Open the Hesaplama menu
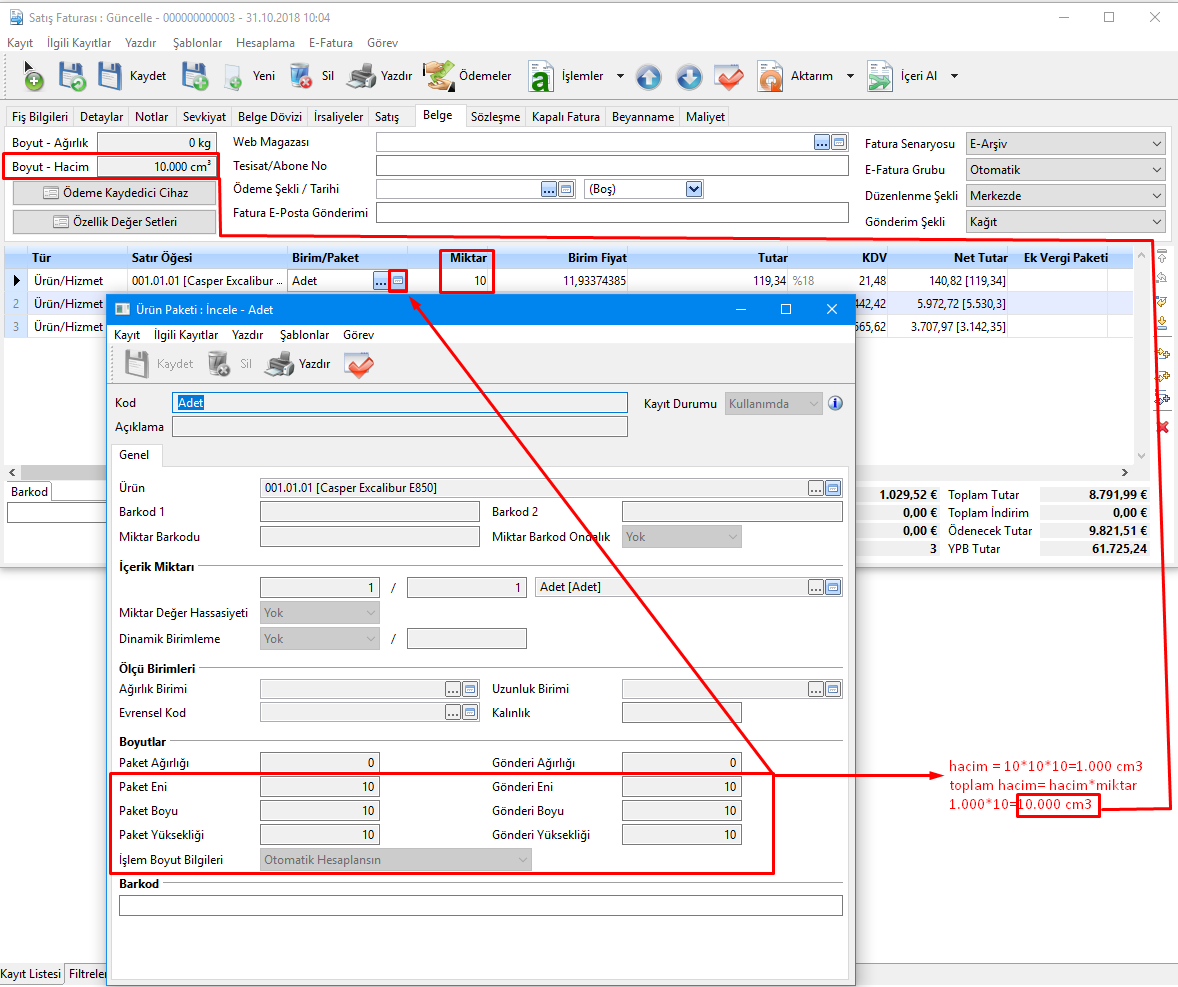 click(265, 43)
